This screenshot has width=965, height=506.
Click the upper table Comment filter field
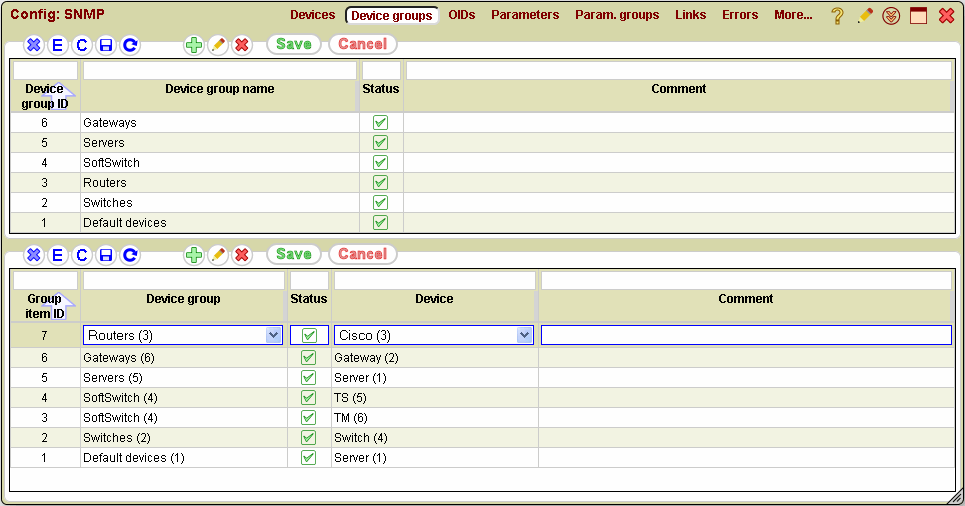[678, 70]
